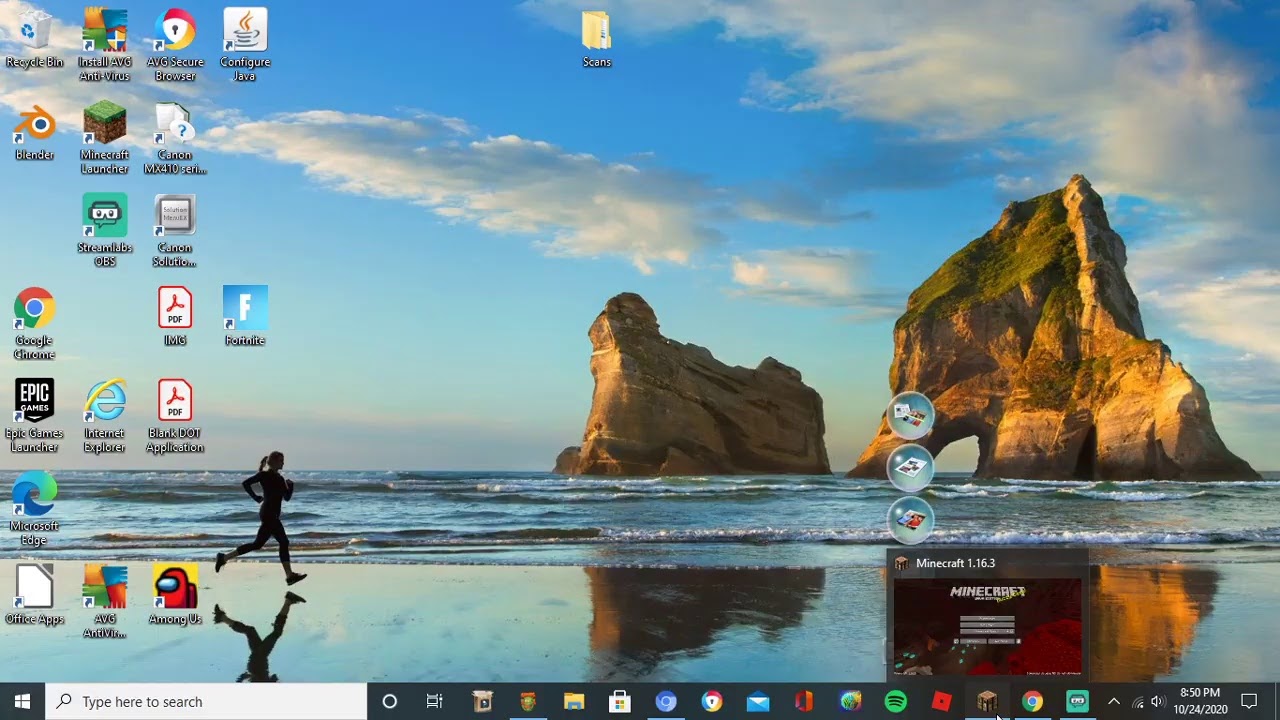The height and width of the screenshot is (720, 1280).
Task: Open Epic Games Launcher desktop icon
Action: (34, 417)
